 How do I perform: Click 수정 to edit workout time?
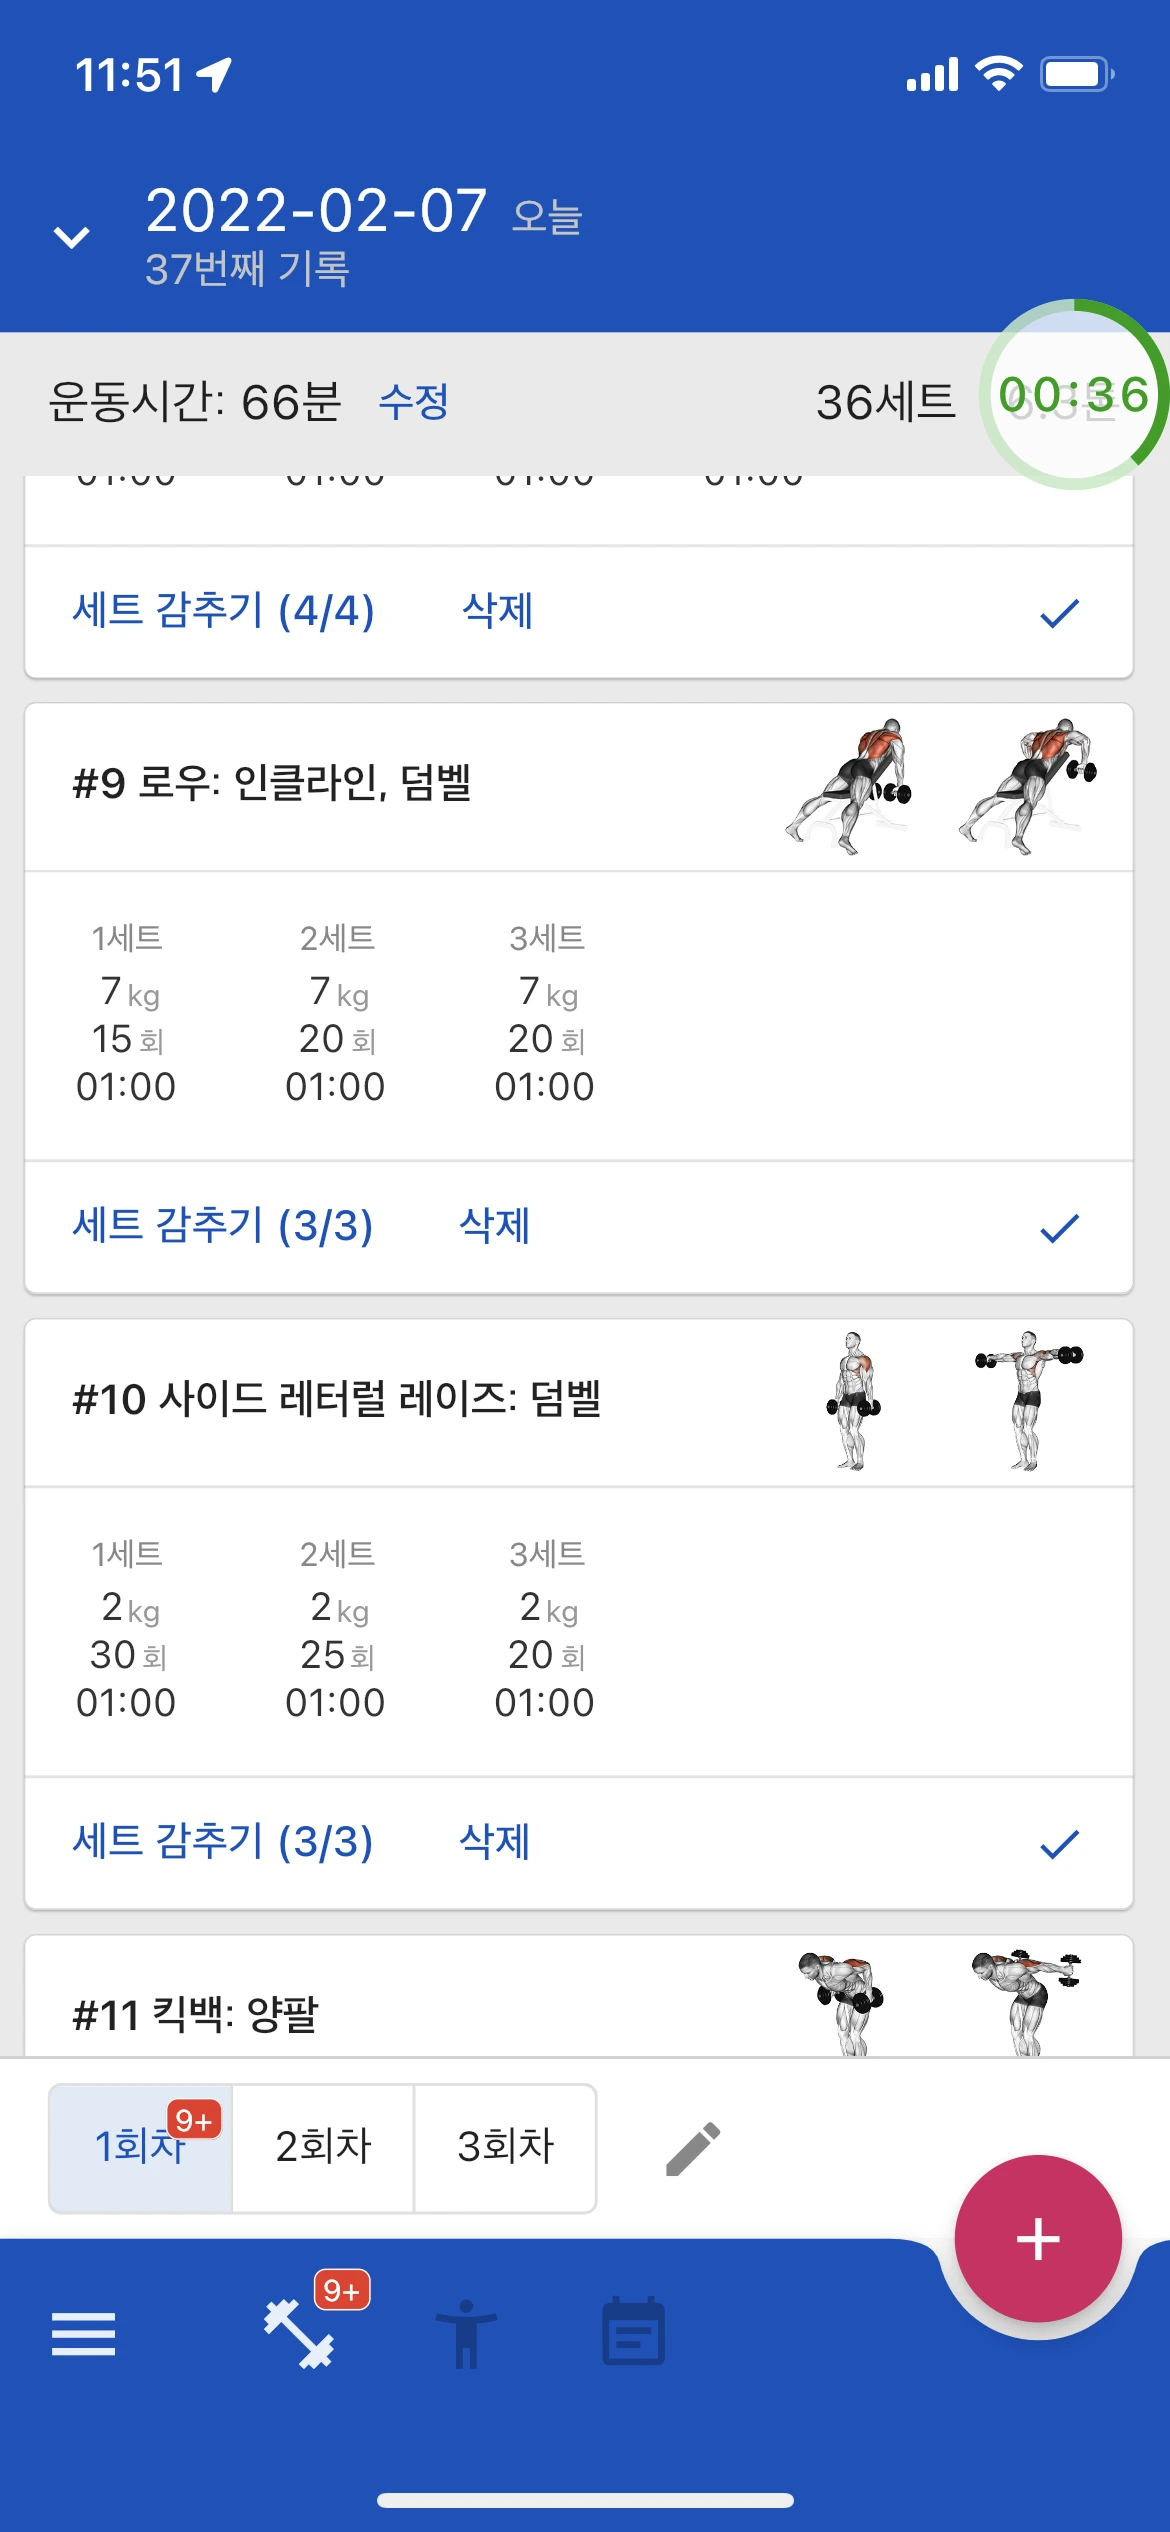coord(413,402)
